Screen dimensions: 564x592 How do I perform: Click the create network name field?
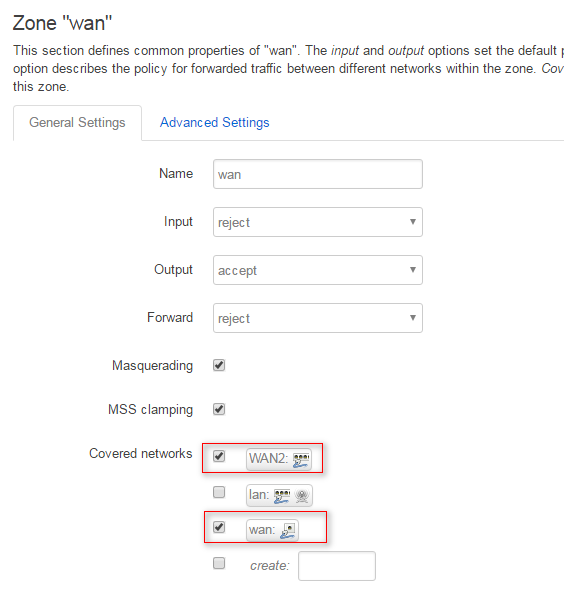point(337,566)
